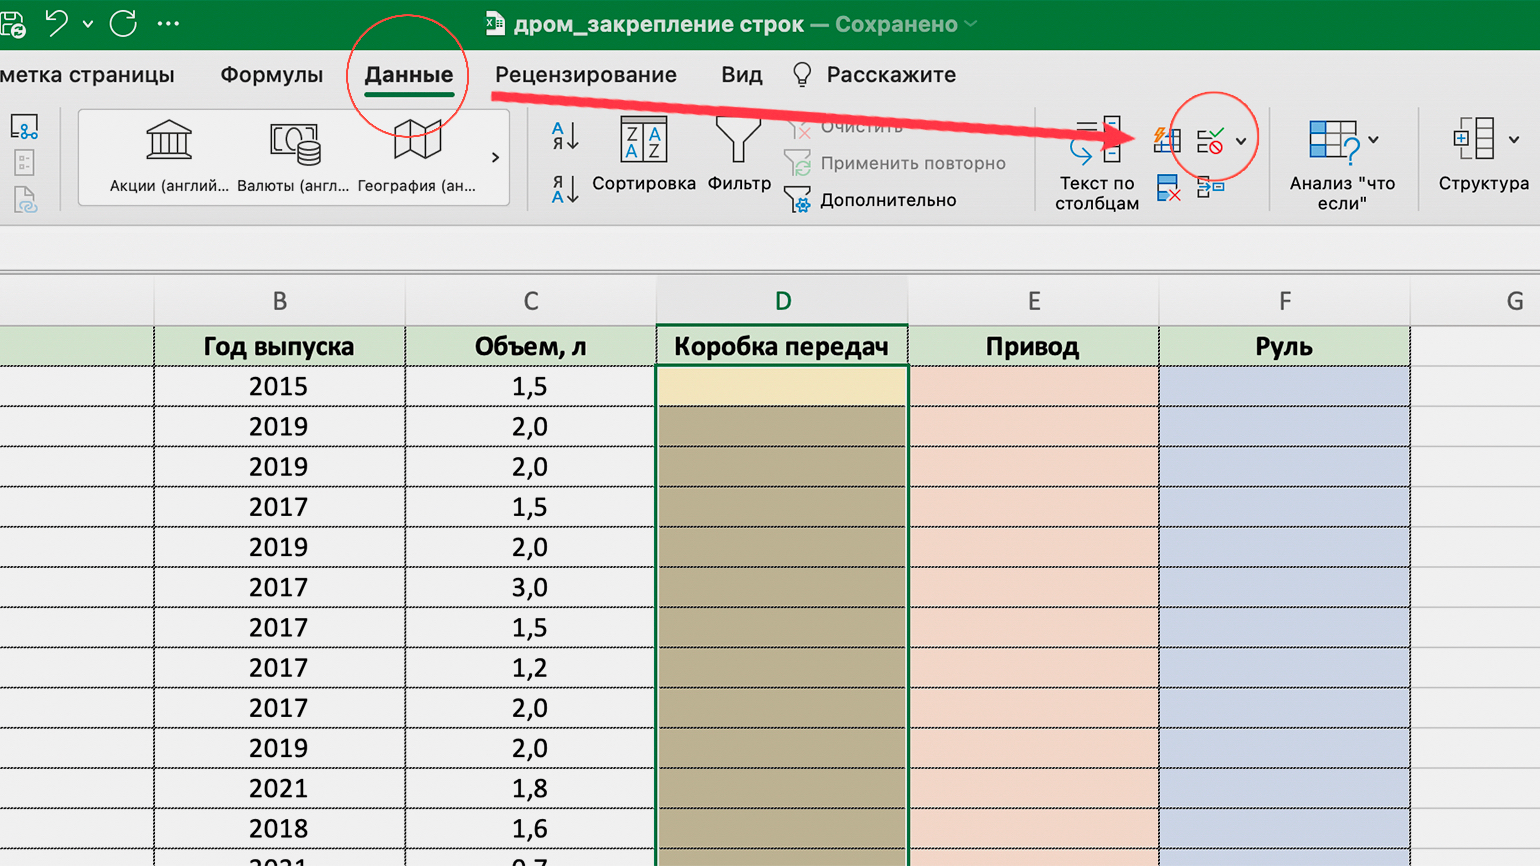This screenshot has height=866, width=1540.
Task: Choose the Geography (География) data type
Action: click(x=417, y=143)
